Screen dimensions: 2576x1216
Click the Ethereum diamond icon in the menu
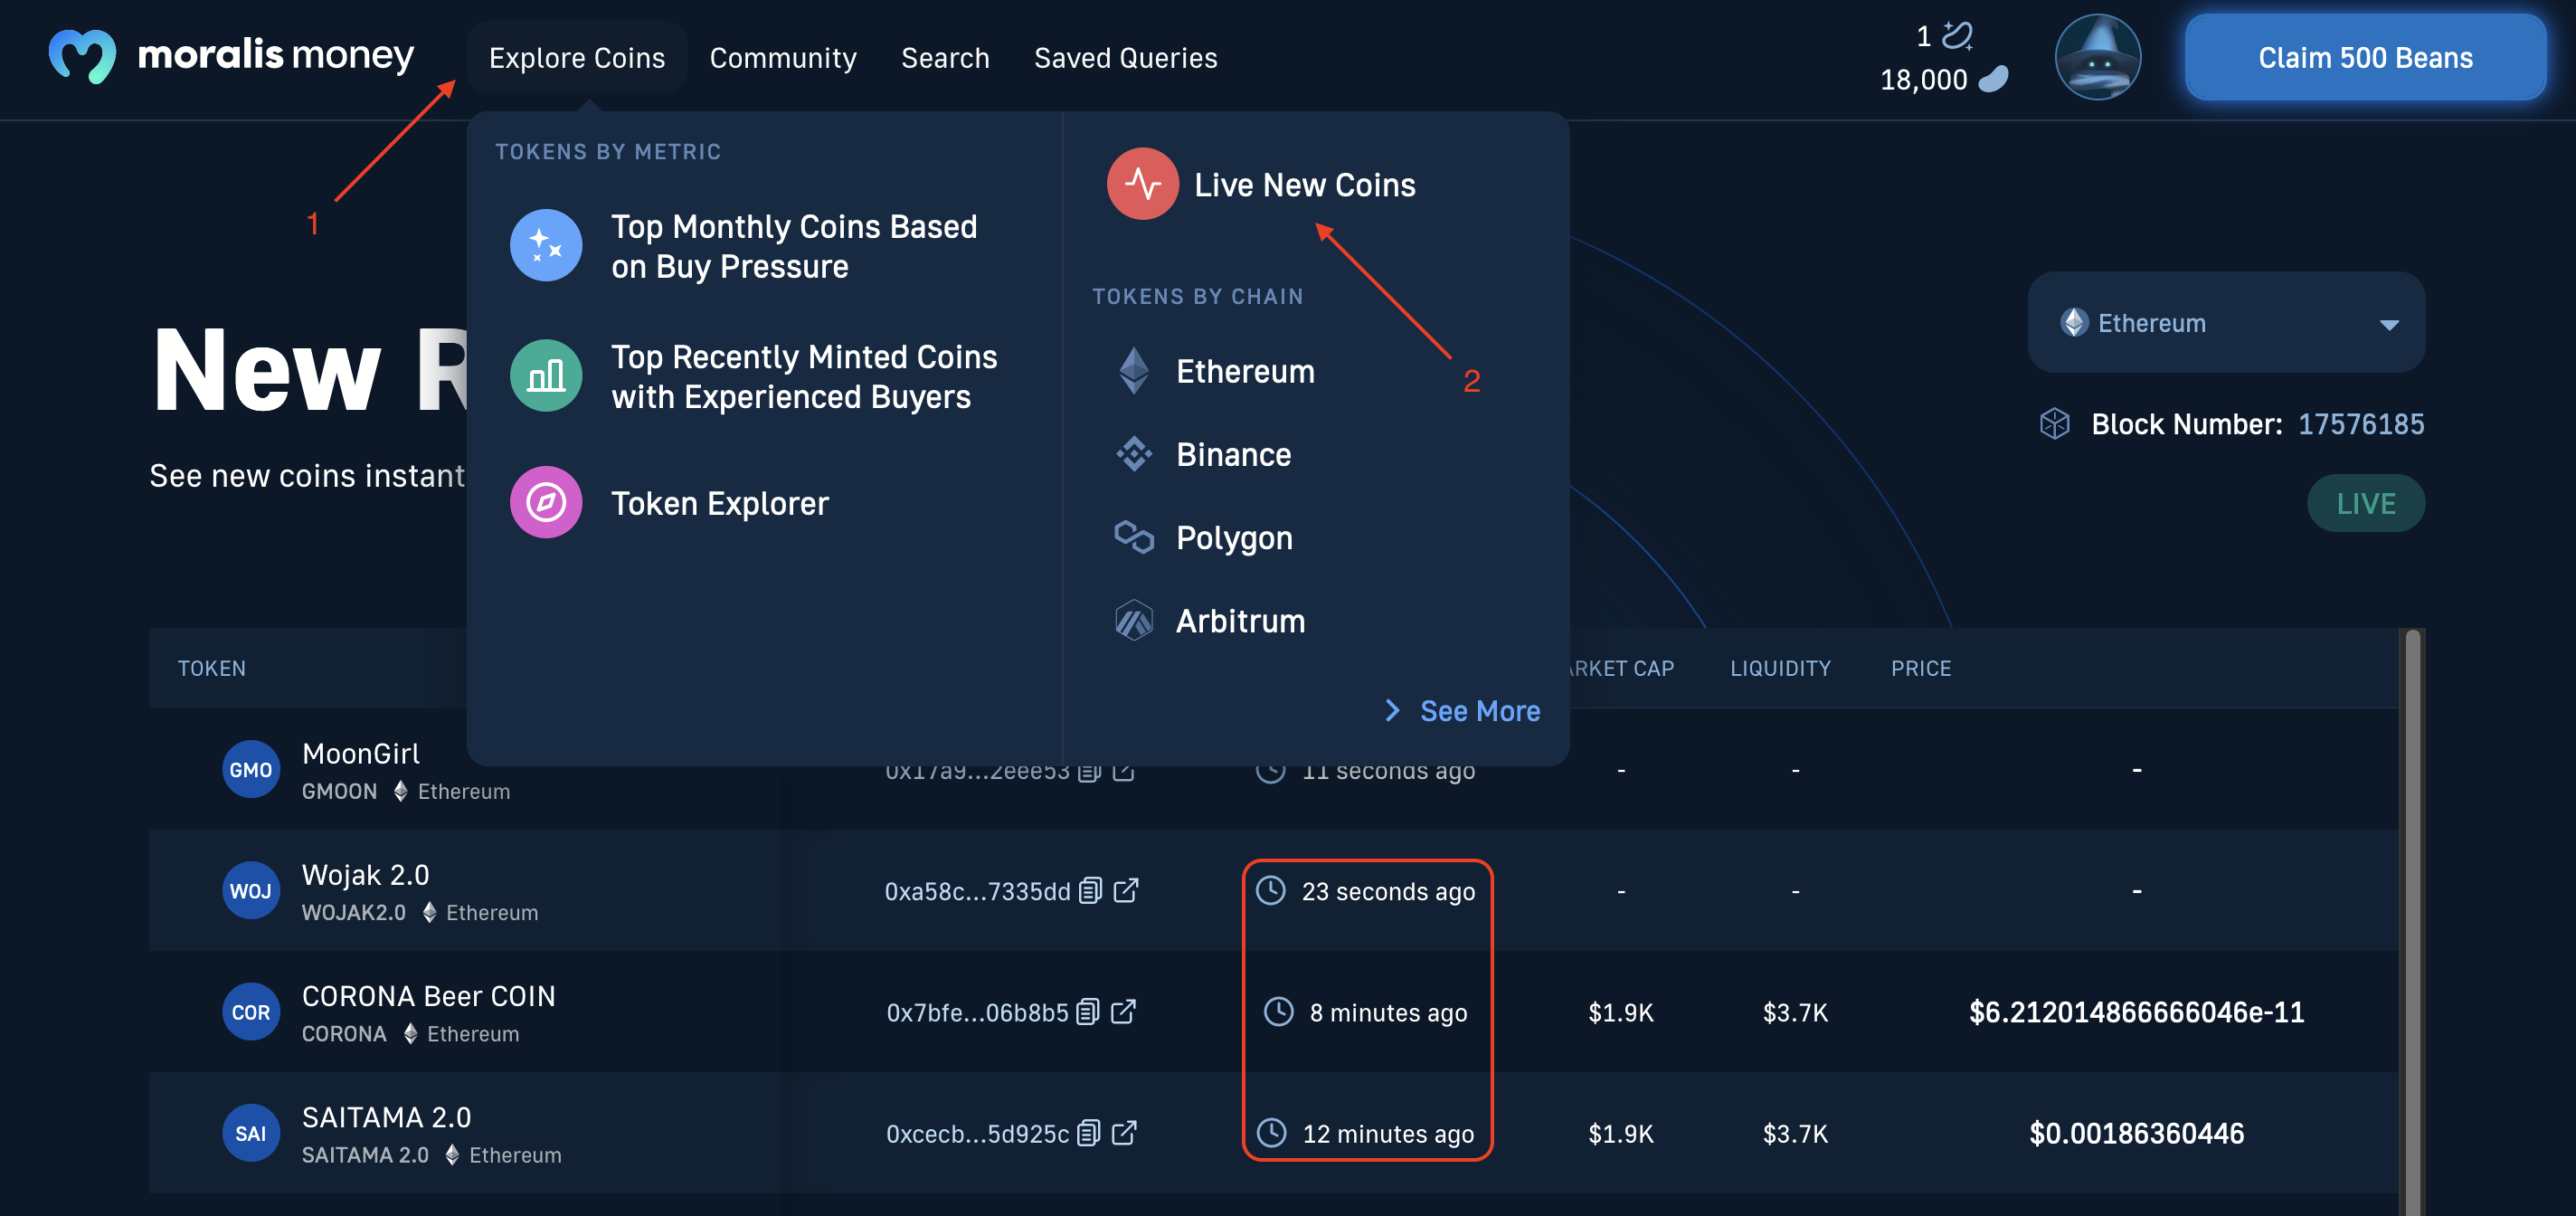(x=1133, y=371)
